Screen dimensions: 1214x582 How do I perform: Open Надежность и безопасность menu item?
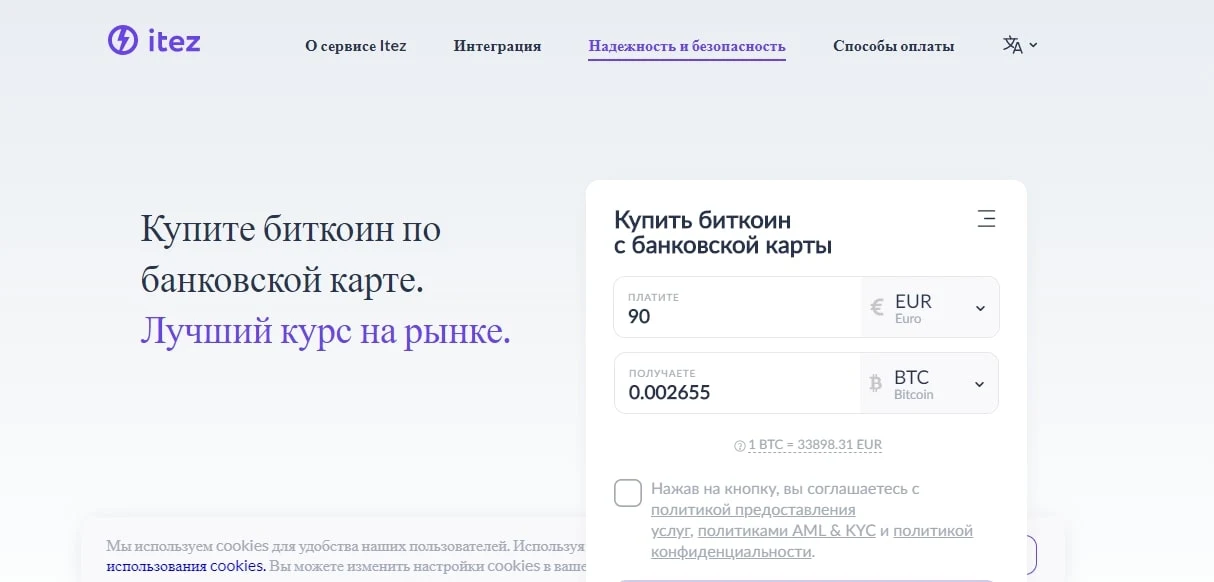(x=687, y=46)
